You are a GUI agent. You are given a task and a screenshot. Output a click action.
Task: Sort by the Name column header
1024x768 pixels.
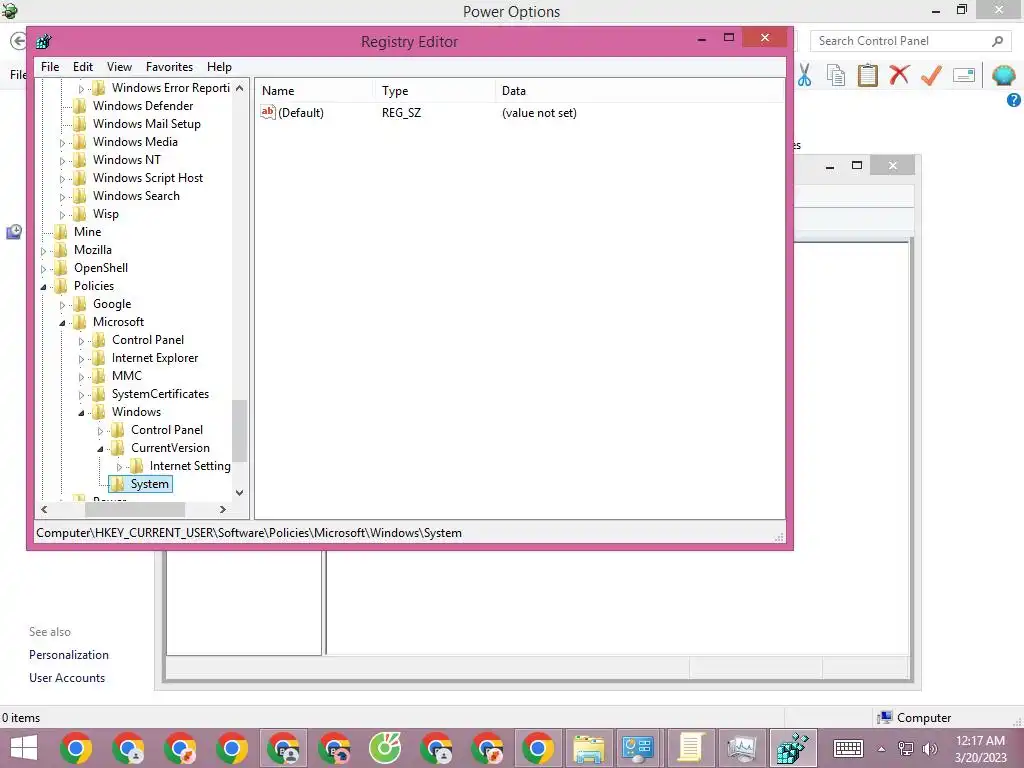[x=314, y=91]
